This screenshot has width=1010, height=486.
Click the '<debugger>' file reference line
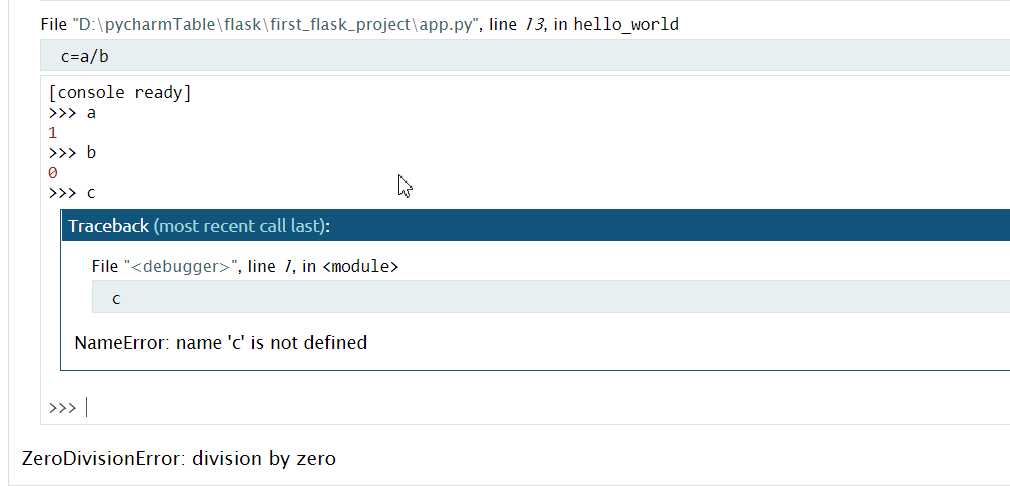(245, 266)
